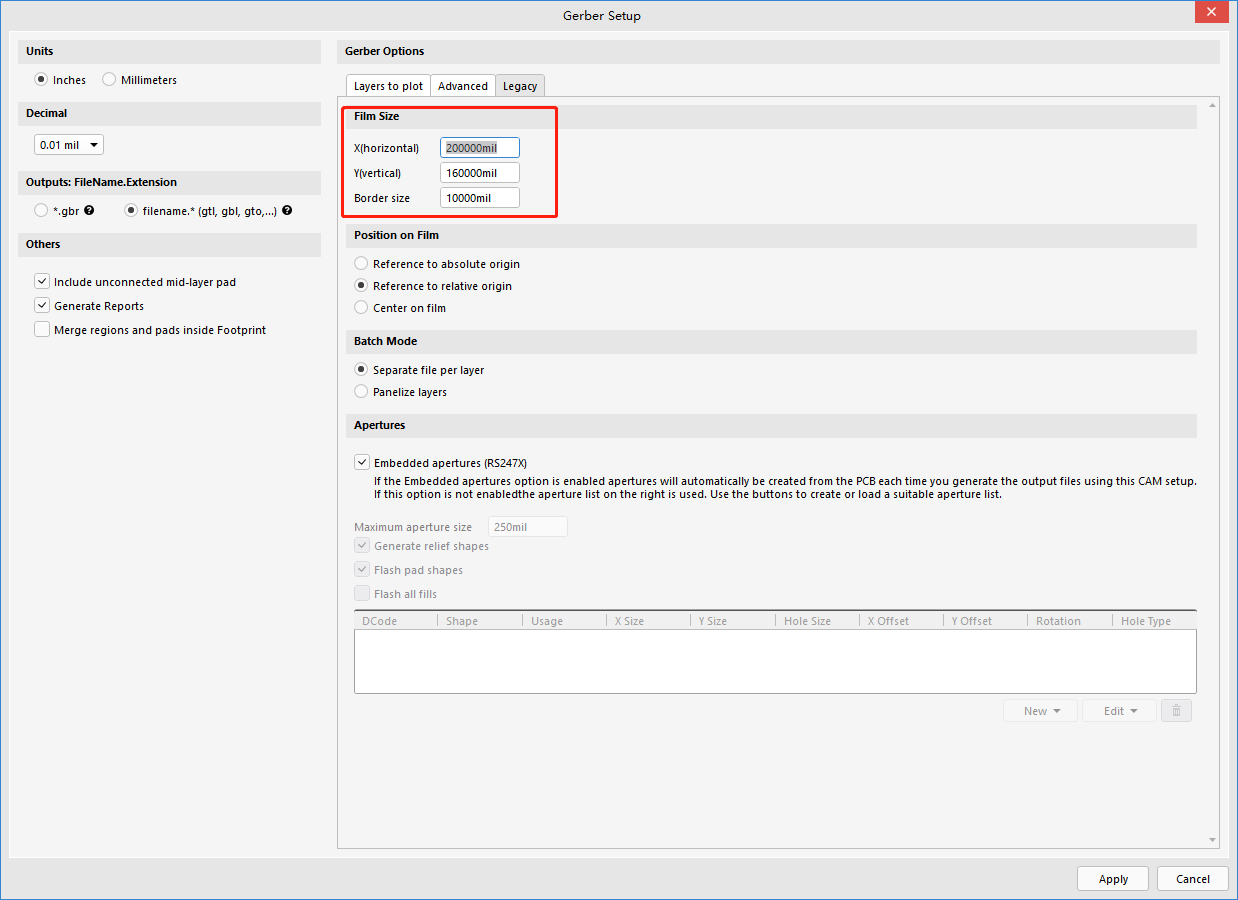Select Center on film position option
Screen dimensions: 1238x900
click(x=362, y=308)
